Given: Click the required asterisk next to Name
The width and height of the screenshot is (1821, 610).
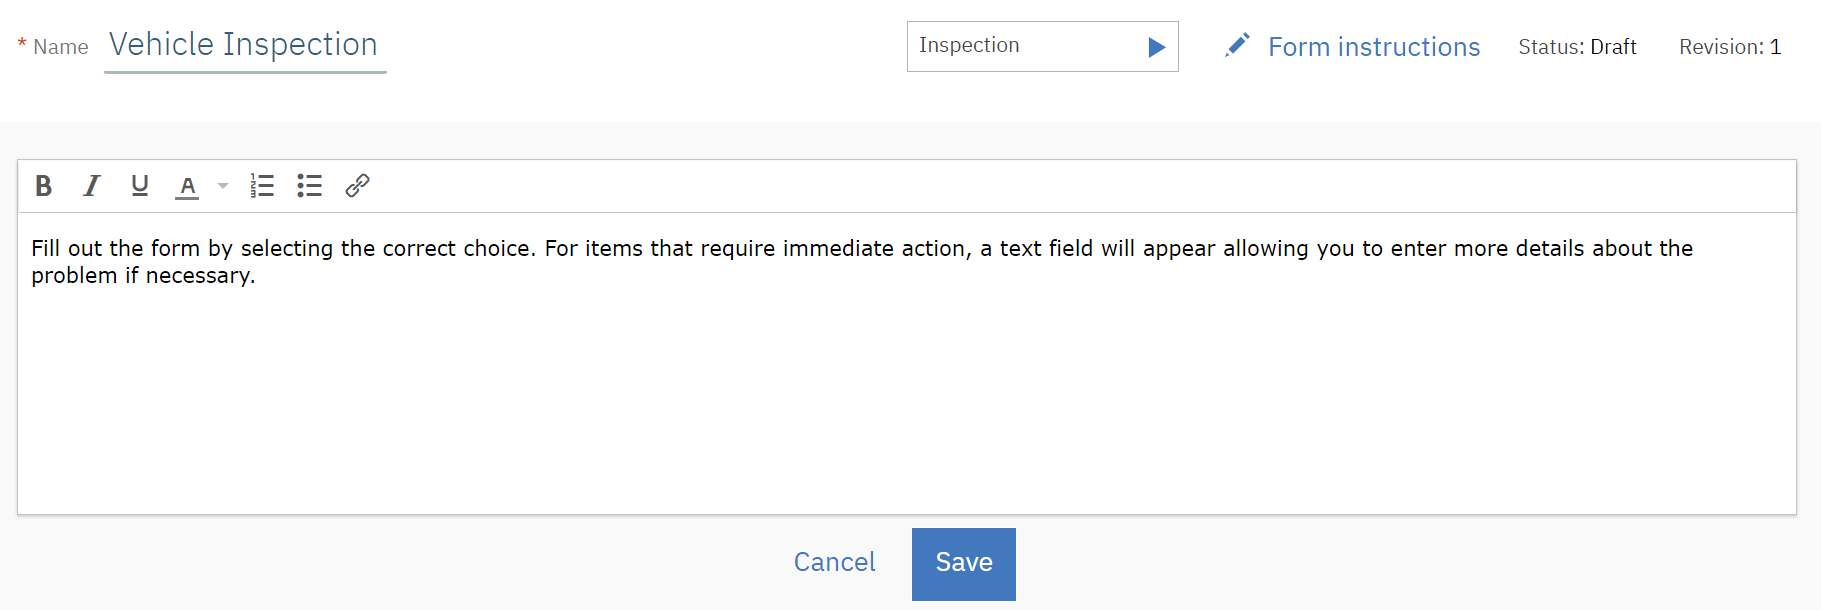Looking at the screenshot, I should pyautogui.click(x=20, y=45).
